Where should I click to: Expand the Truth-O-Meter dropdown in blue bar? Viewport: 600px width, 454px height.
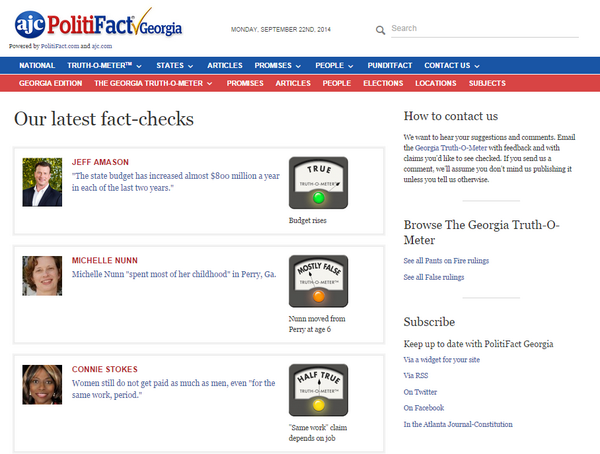click(104, 65)
